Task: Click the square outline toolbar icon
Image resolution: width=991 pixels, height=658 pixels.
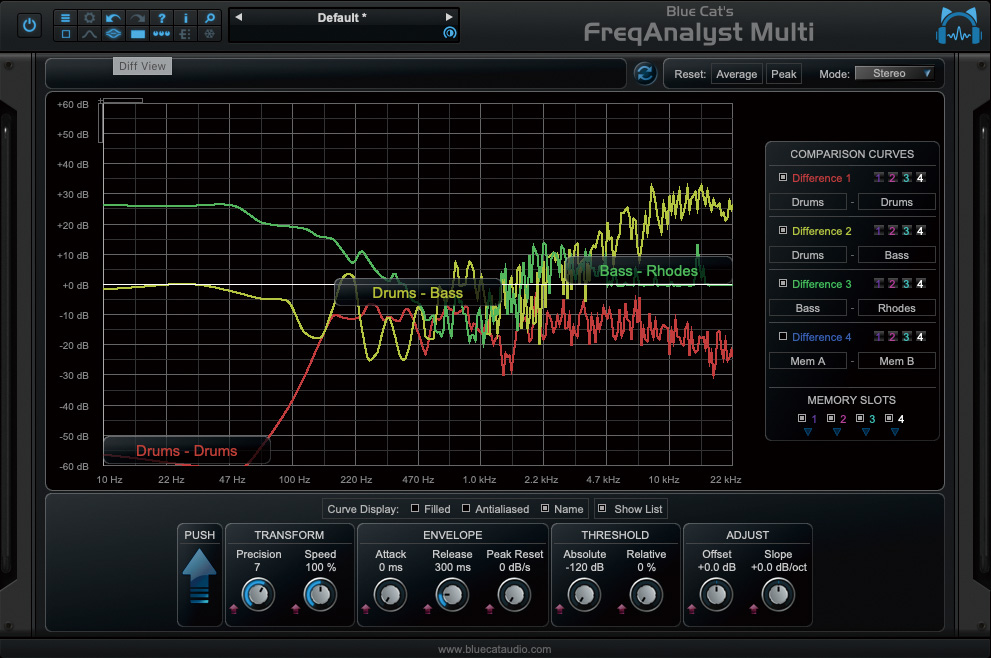Action: coord(65,34)
